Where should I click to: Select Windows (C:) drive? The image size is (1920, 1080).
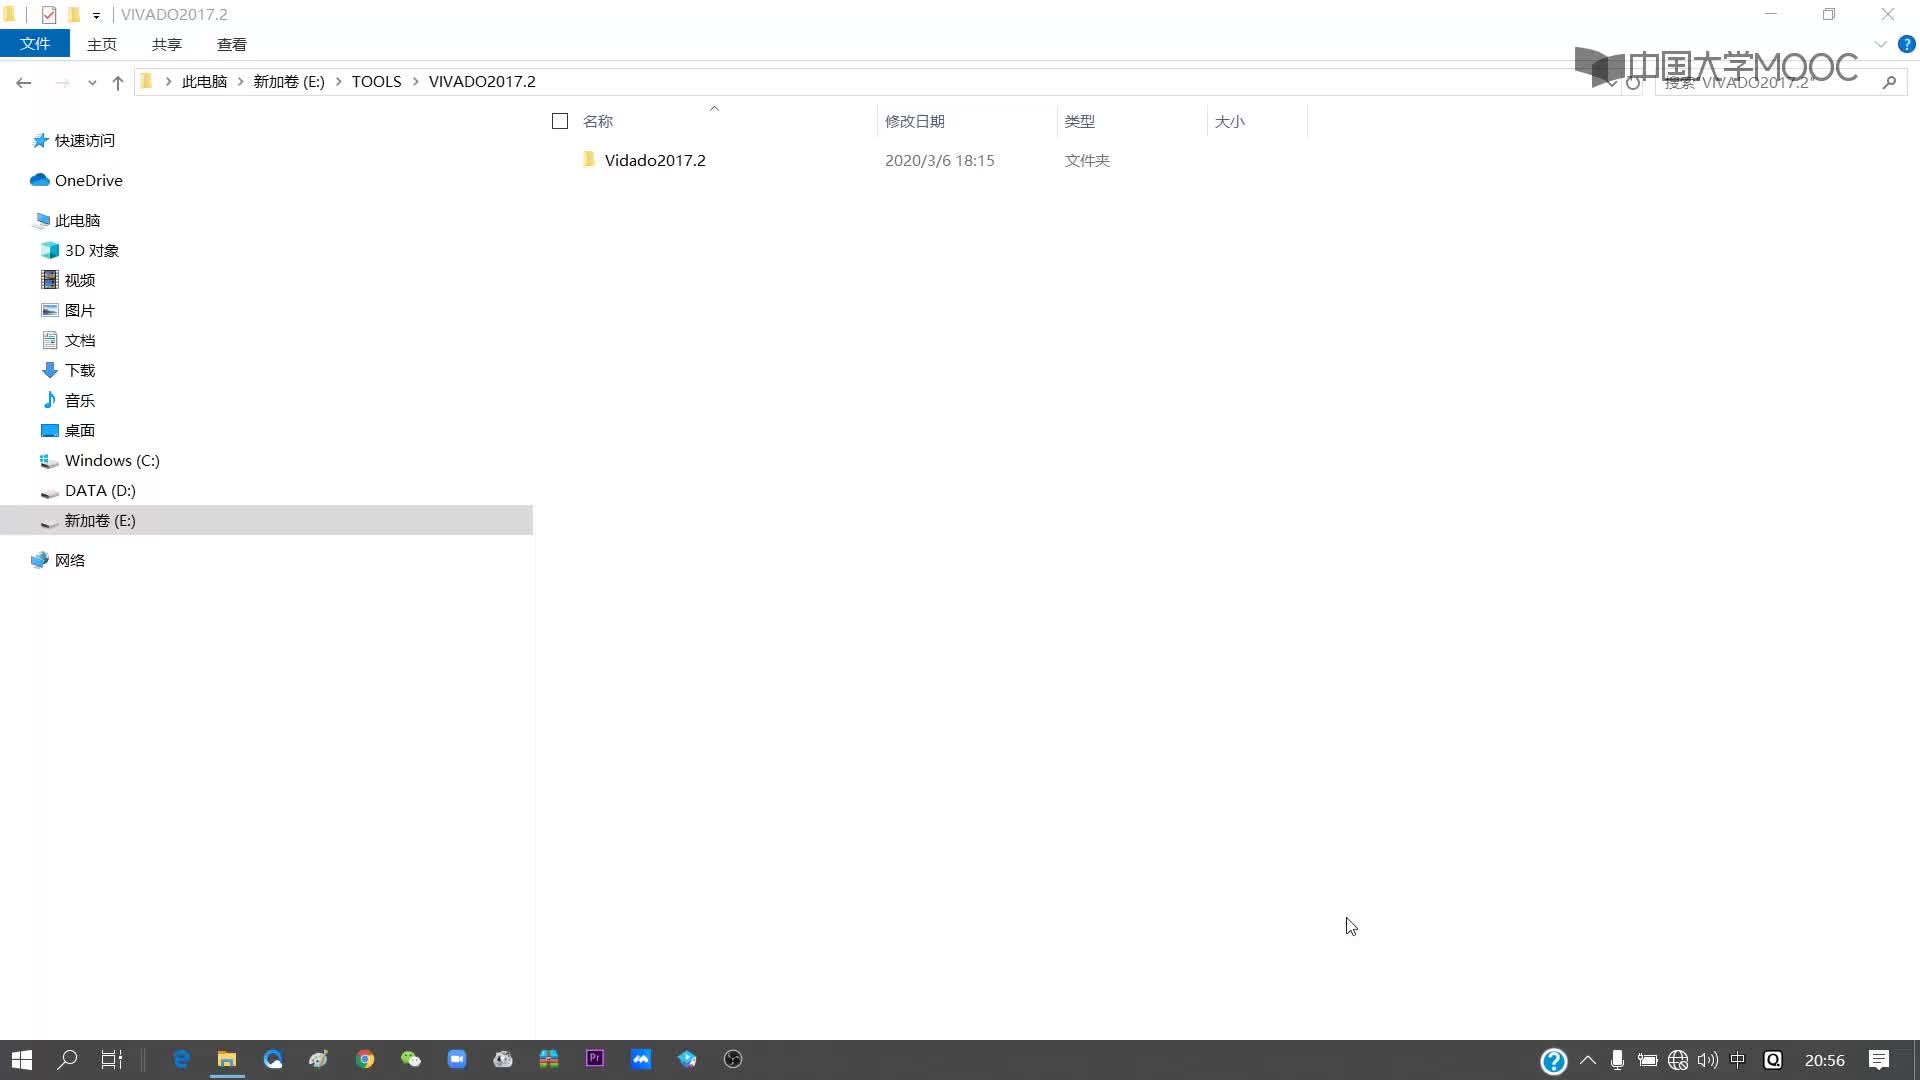click(x=111, y=460)
